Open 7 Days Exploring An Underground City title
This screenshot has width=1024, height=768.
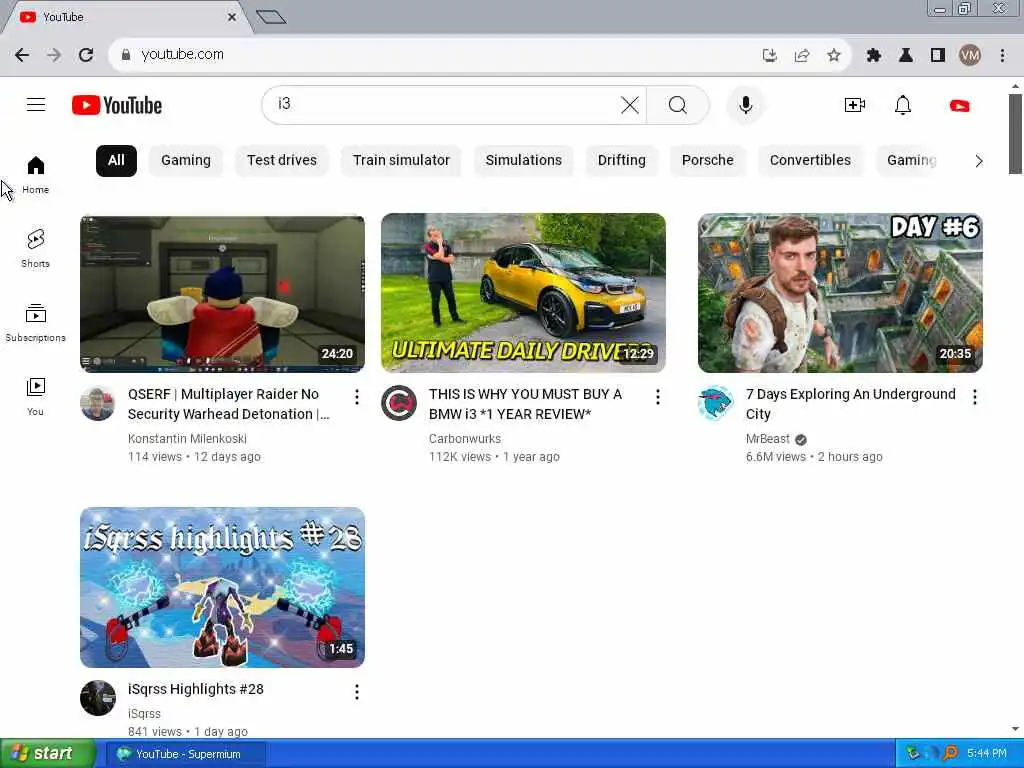[x=850, y=404]
